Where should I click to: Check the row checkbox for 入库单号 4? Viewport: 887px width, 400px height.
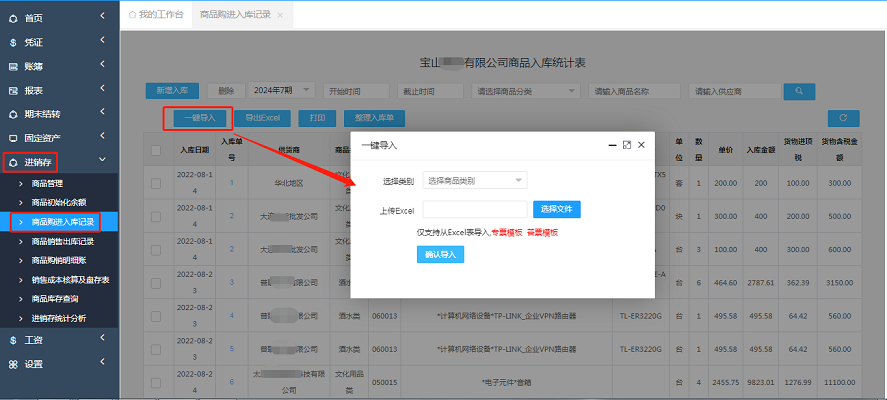click(x=156, y=315)
